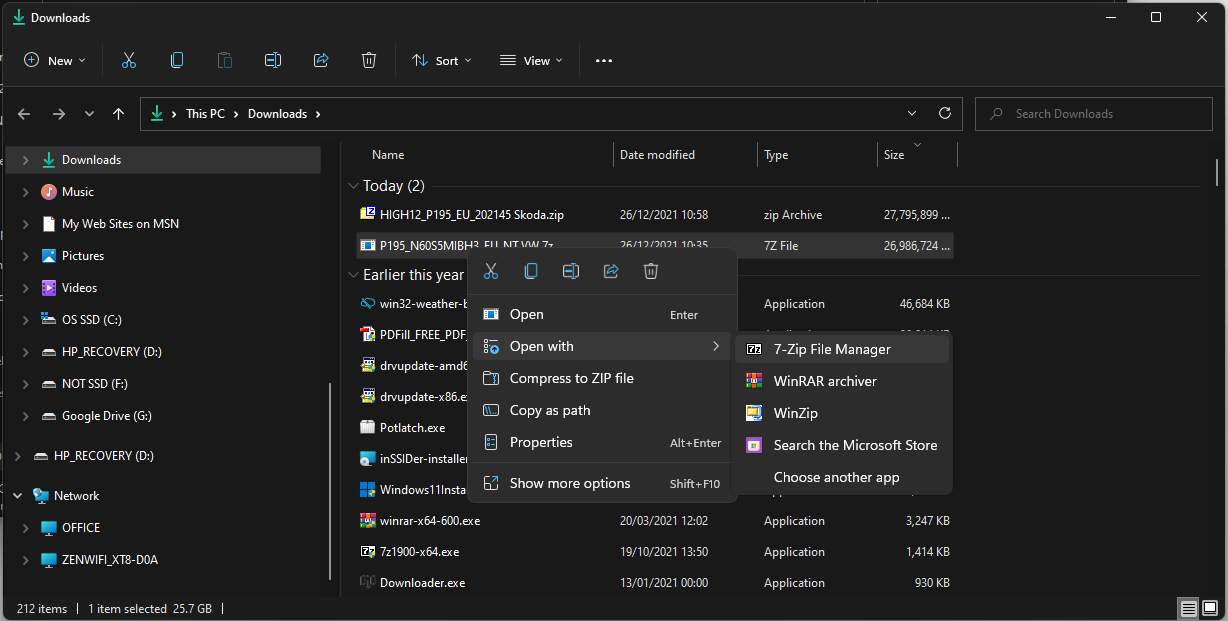Click the New button
Screen dimensions: 1228x621
(55, 60)
